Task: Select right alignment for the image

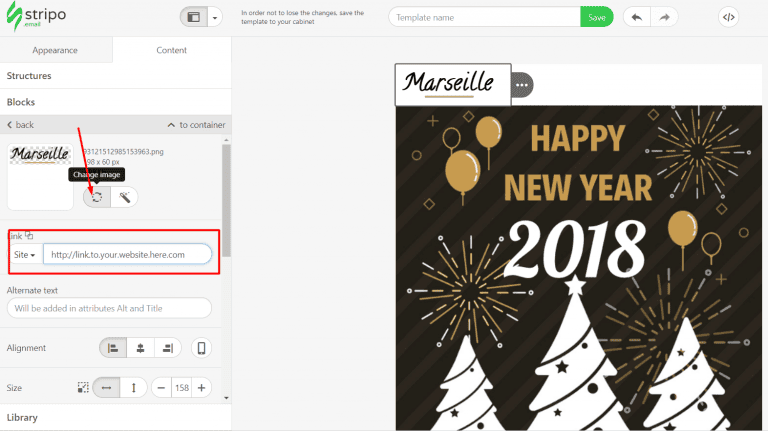Action: [x=168, y=348]
